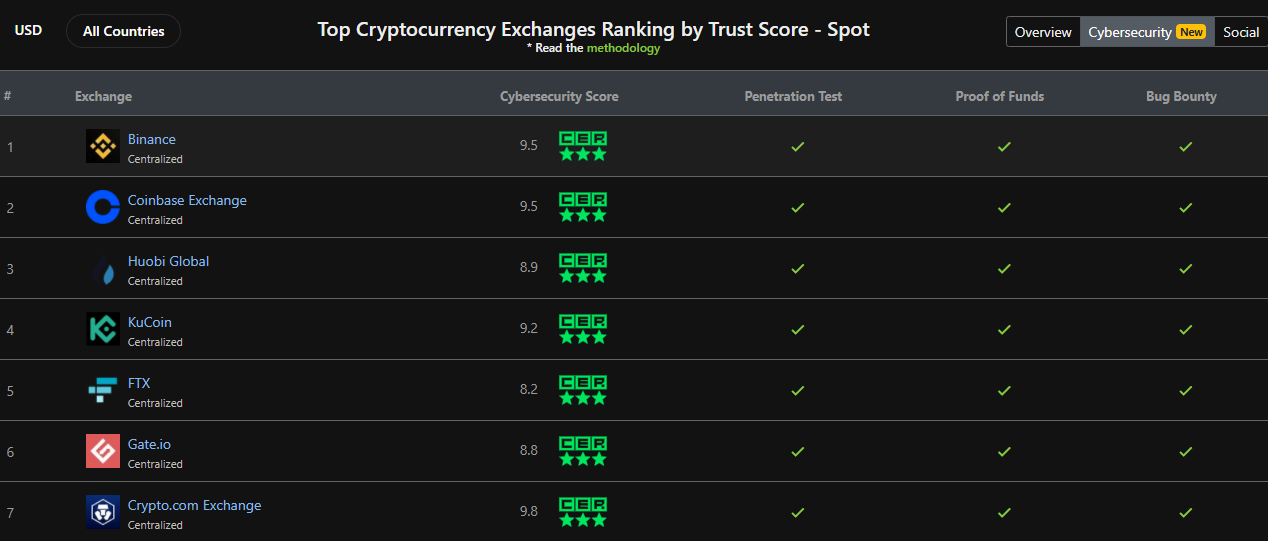Open the FTX exchange link

point(139,383)
